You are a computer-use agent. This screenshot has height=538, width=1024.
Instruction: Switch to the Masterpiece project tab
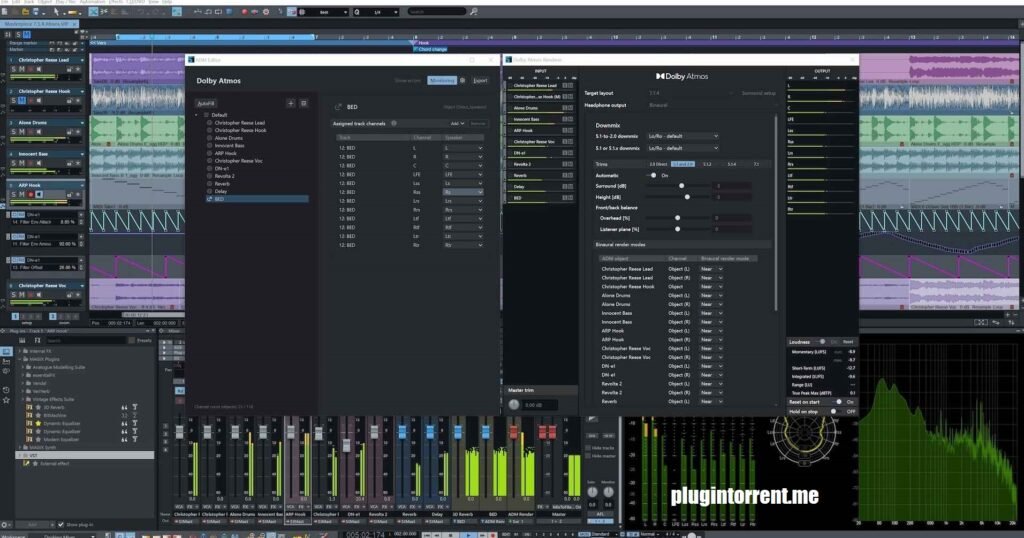coord(37,24)
